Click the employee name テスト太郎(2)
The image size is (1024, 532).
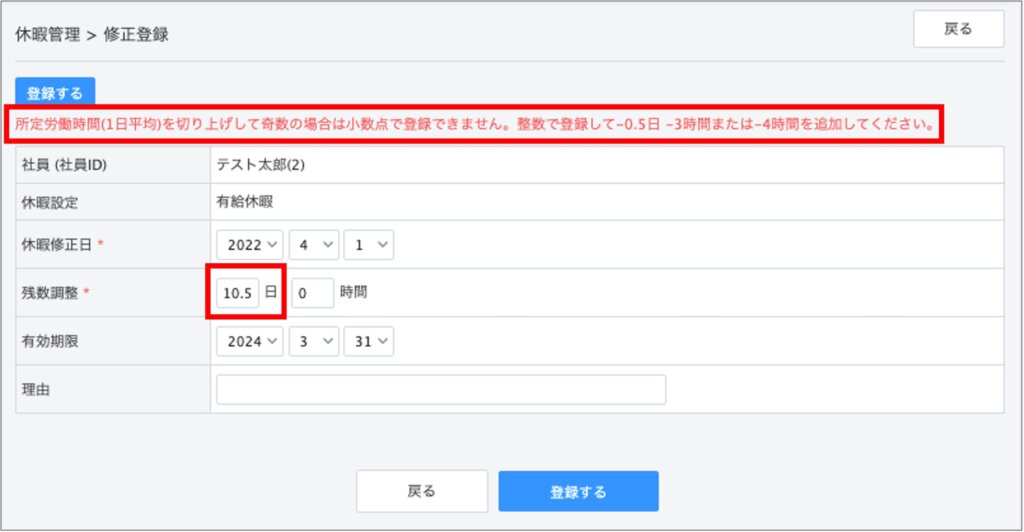tap(260, 164)
